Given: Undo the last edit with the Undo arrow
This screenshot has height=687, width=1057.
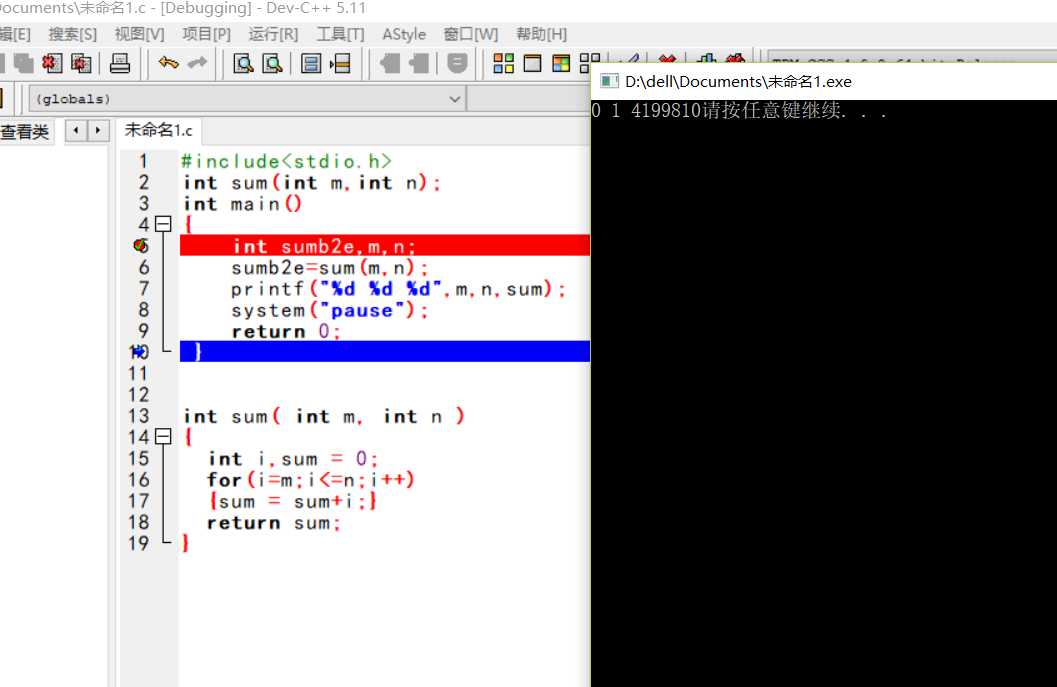Looking at the screenshot, I should (168, 63).
